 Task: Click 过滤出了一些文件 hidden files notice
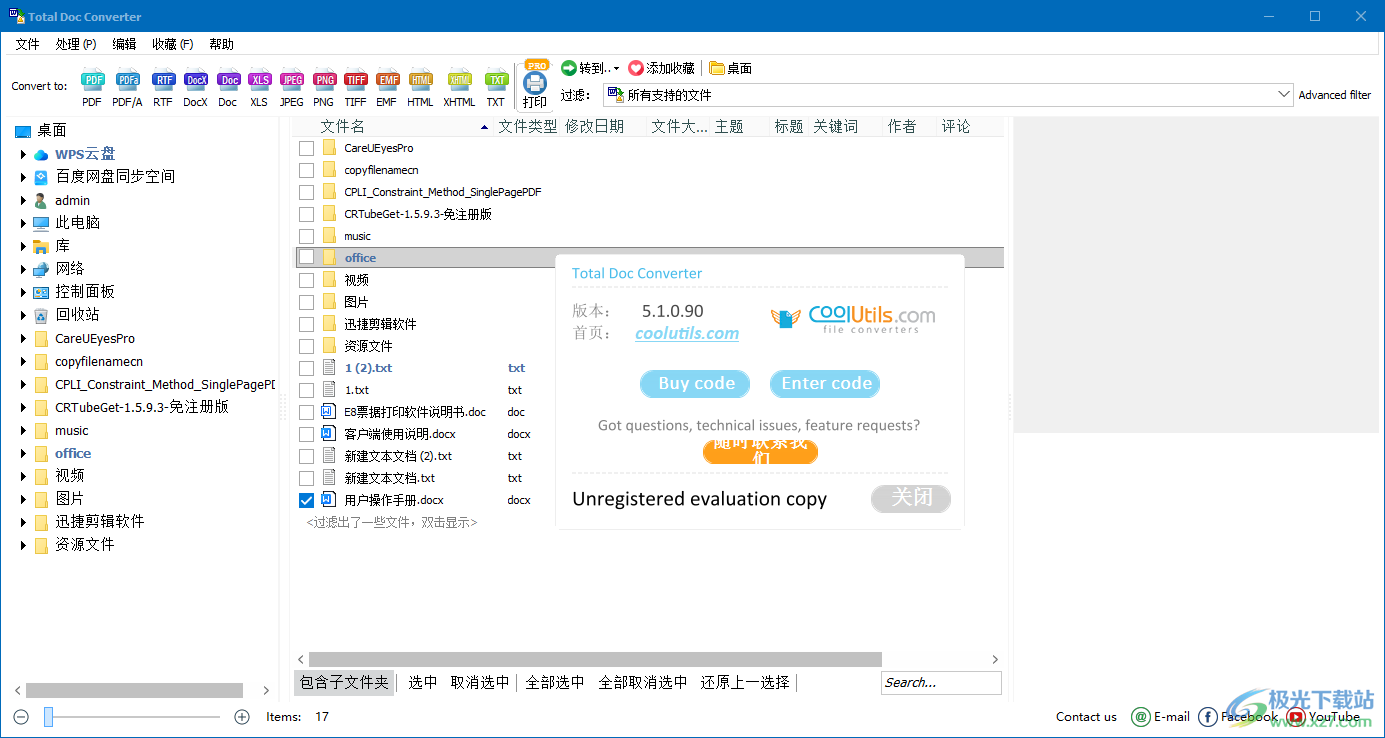pyautogui.click(x=392, y=522)
